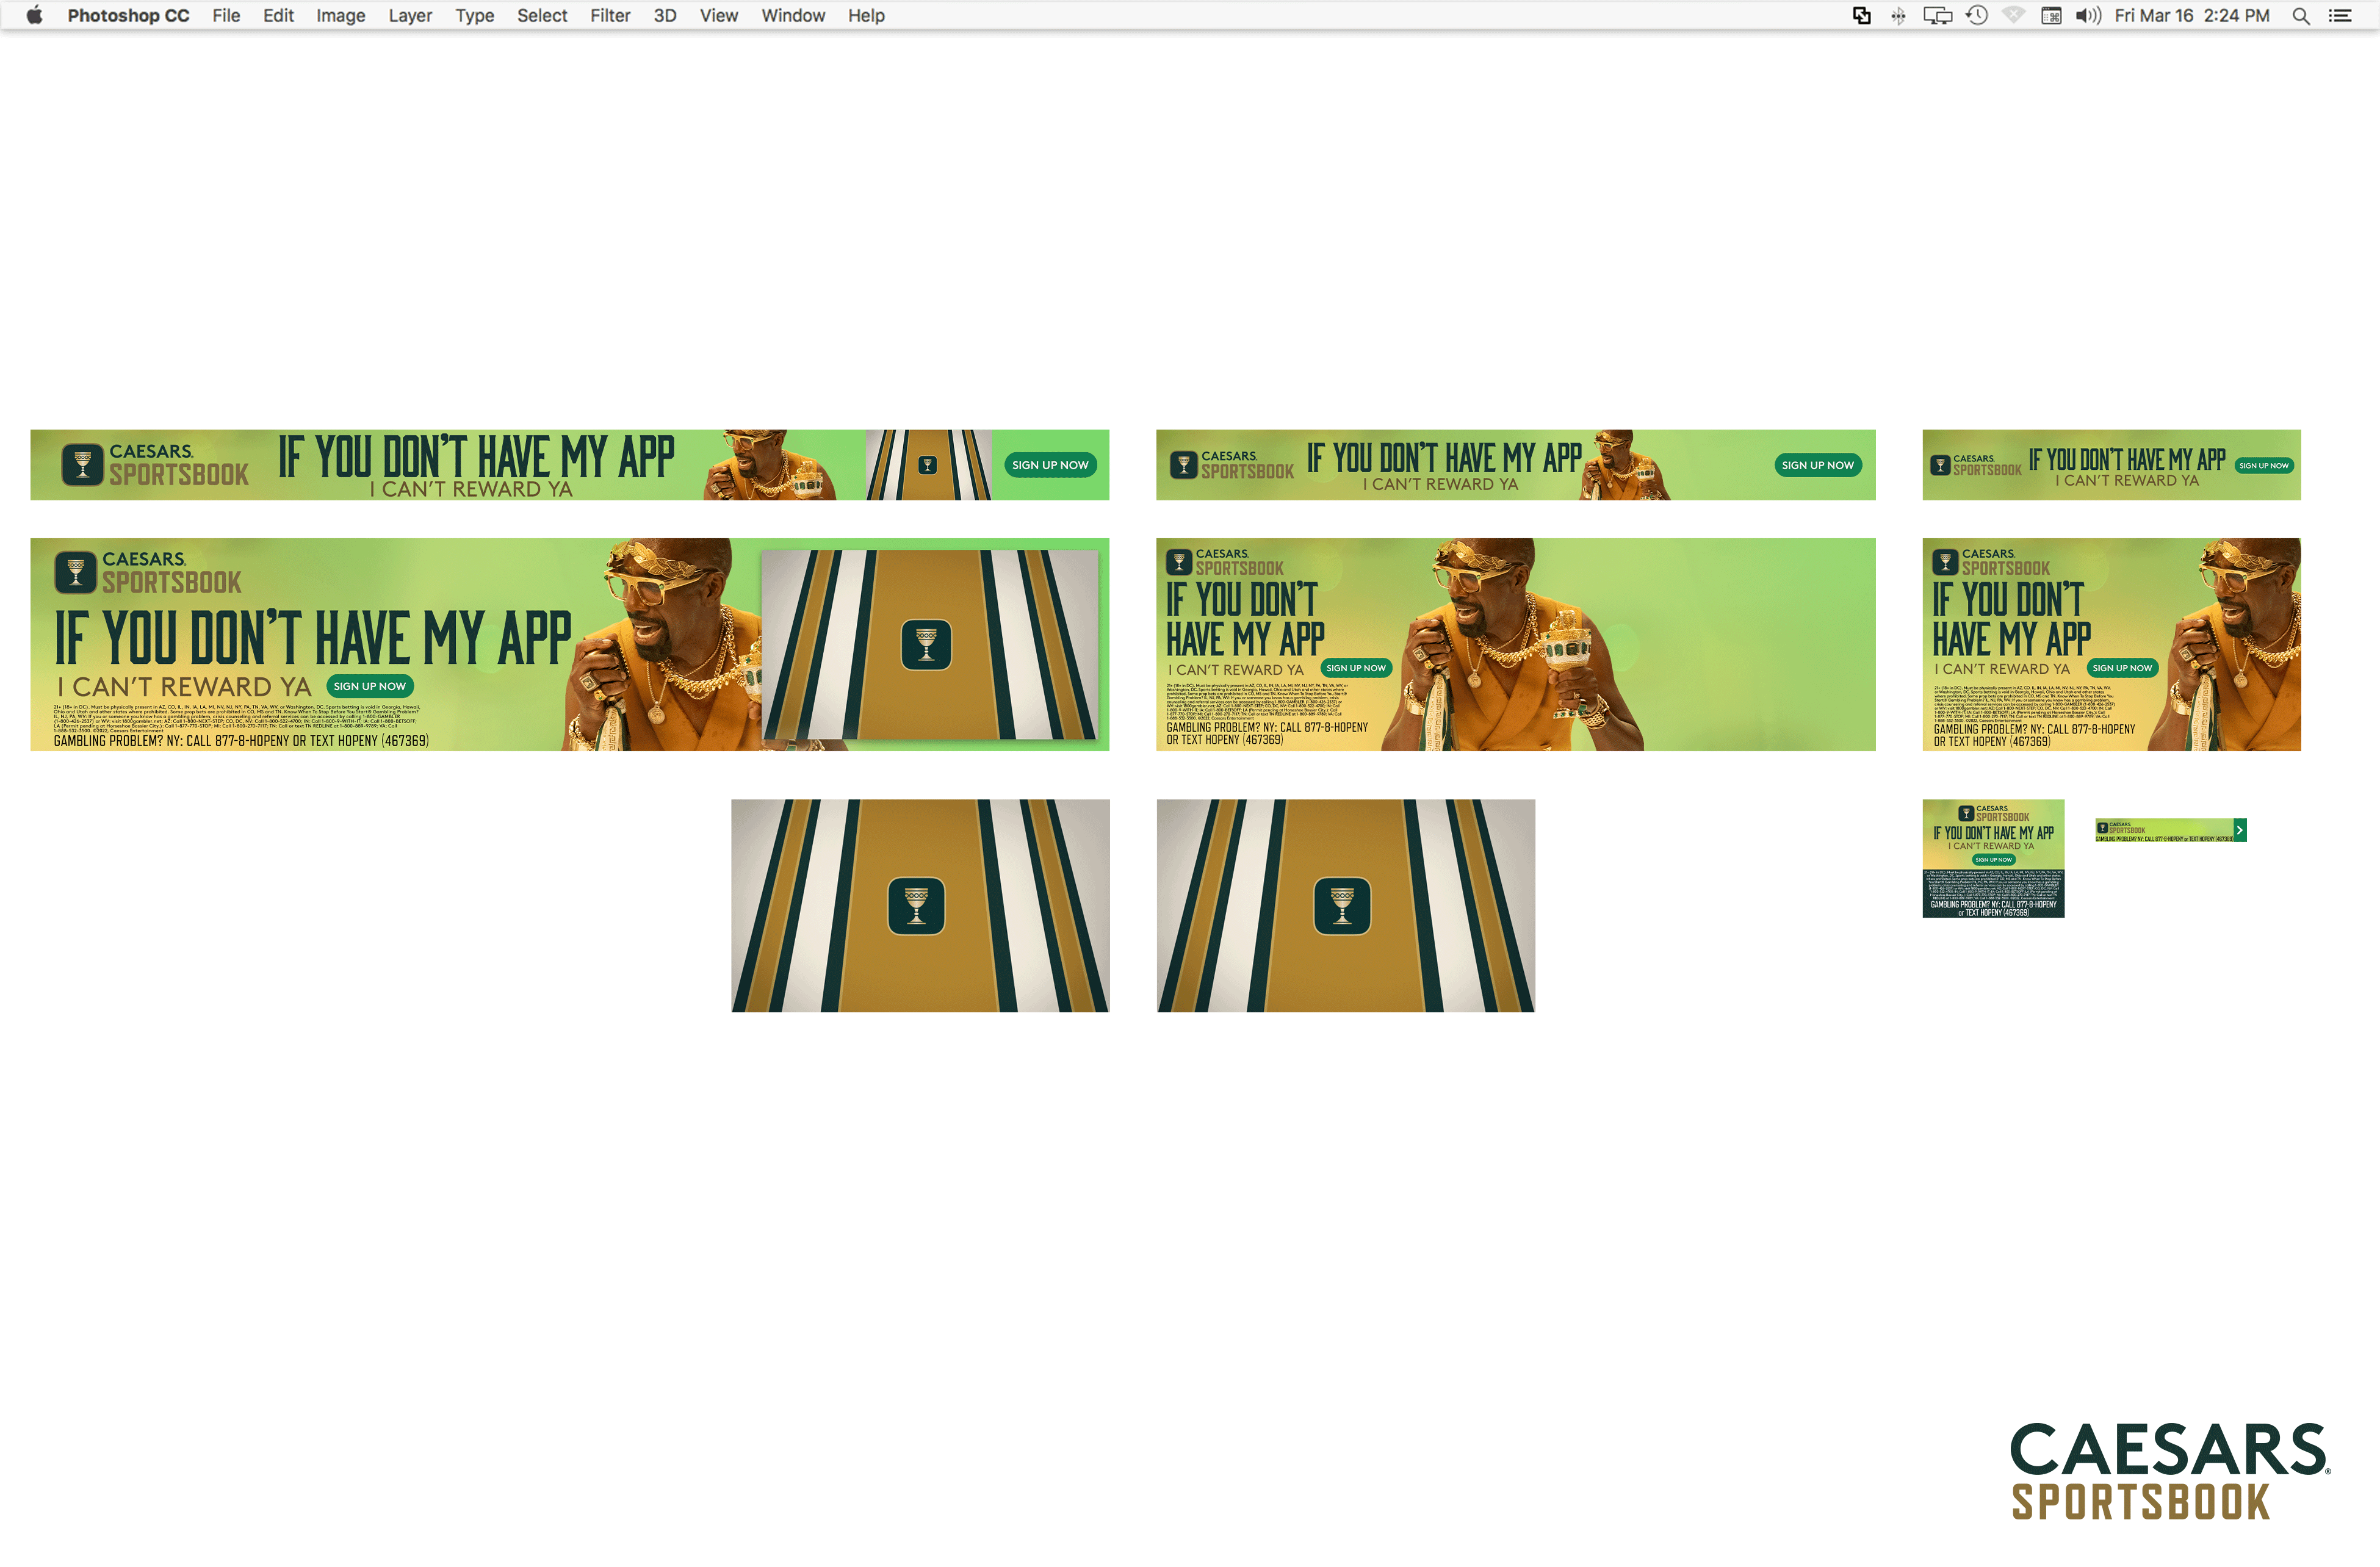This screenshot has width=2380, height=1567.
Task: Open the 3D menu
Action: tap(665, 15)
